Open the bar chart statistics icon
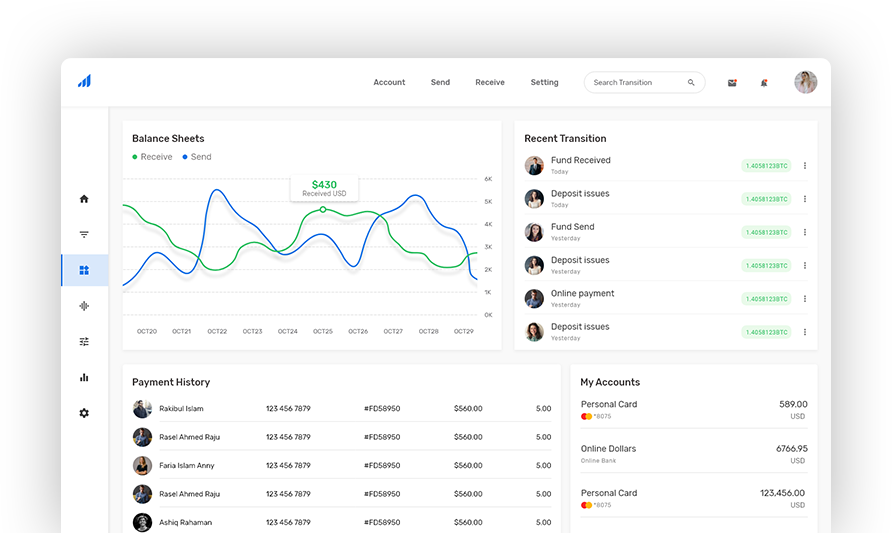 tap(84, 377)
